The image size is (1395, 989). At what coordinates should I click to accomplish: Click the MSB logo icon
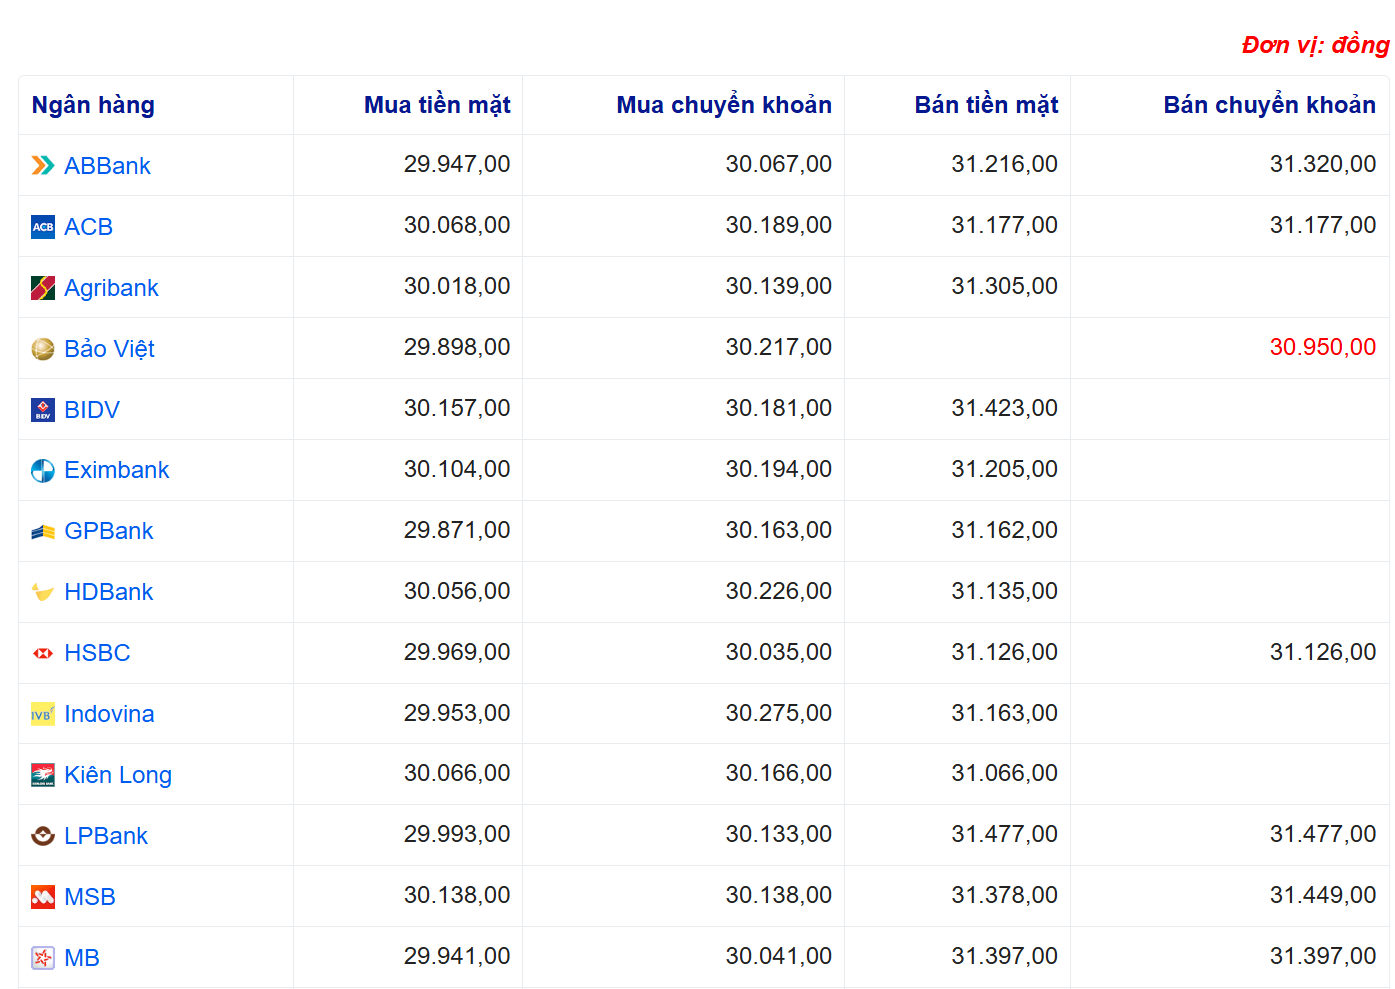42,897
